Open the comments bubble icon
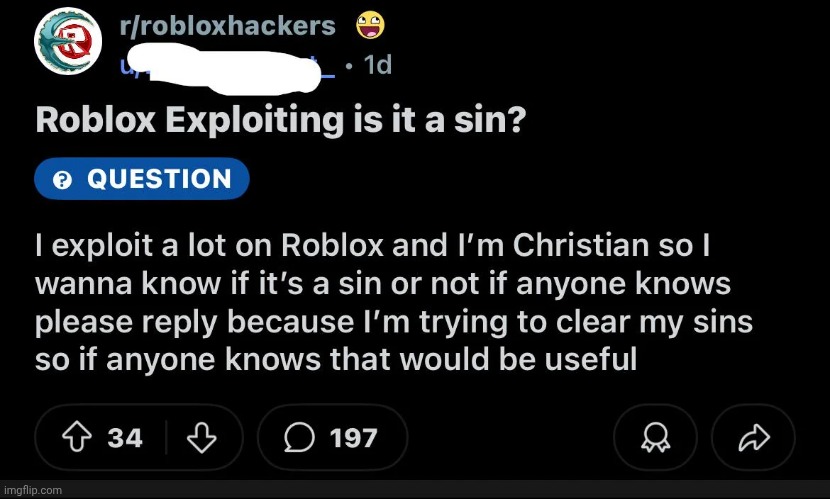The image size is (830, 499). [x=299, y=438]
